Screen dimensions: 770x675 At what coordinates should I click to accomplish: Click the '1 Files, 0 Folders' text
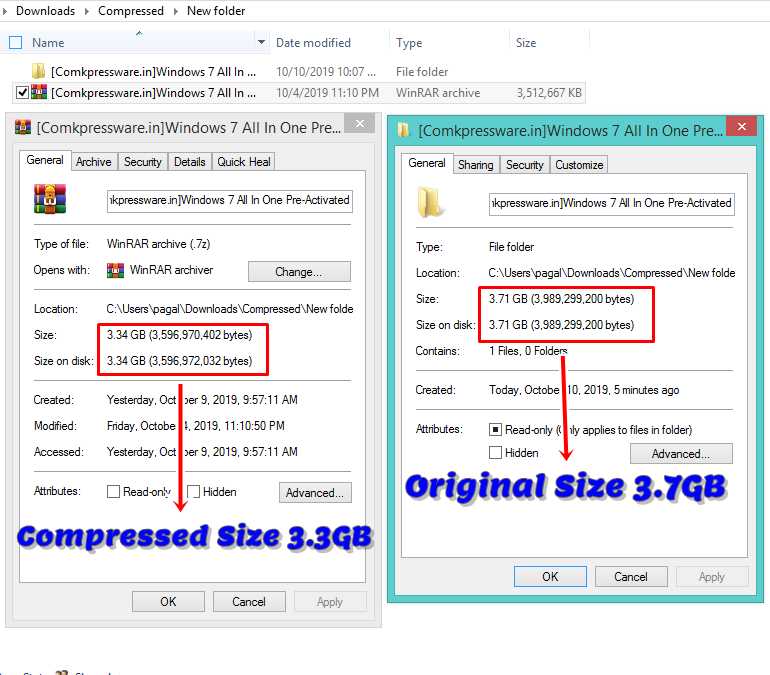point(528,351)
